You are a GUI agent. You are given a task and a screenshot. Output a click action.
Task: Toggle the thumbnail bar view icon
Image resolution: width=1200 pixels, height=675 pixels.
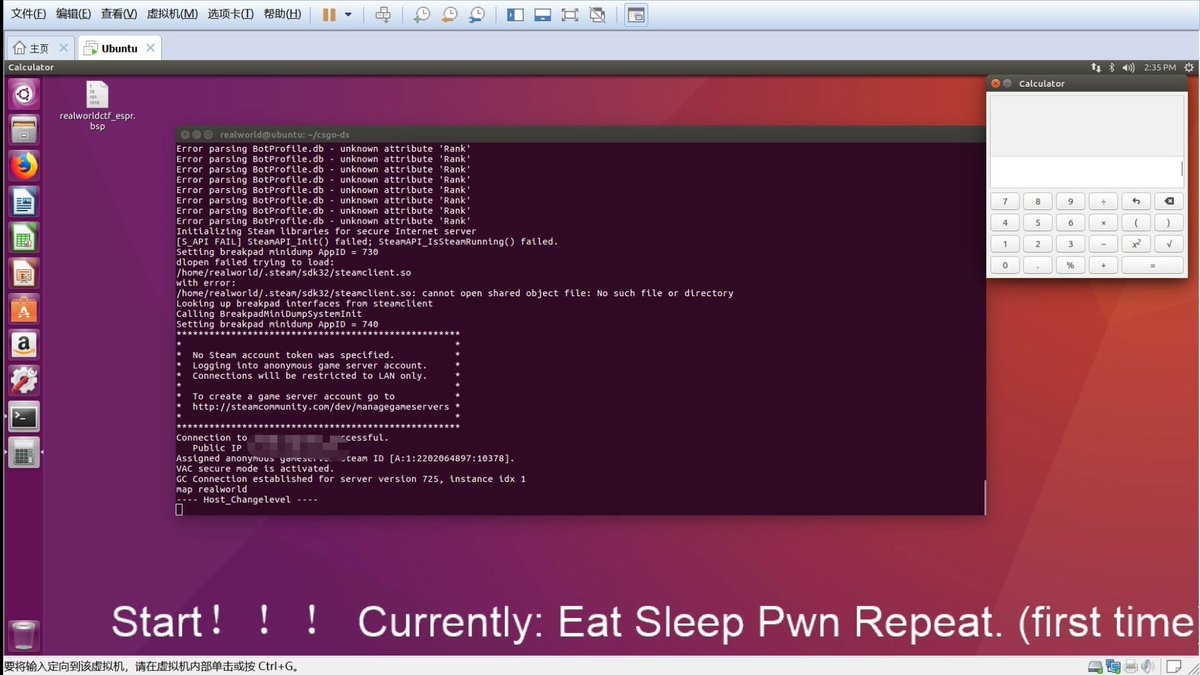(x=543, y=15)
